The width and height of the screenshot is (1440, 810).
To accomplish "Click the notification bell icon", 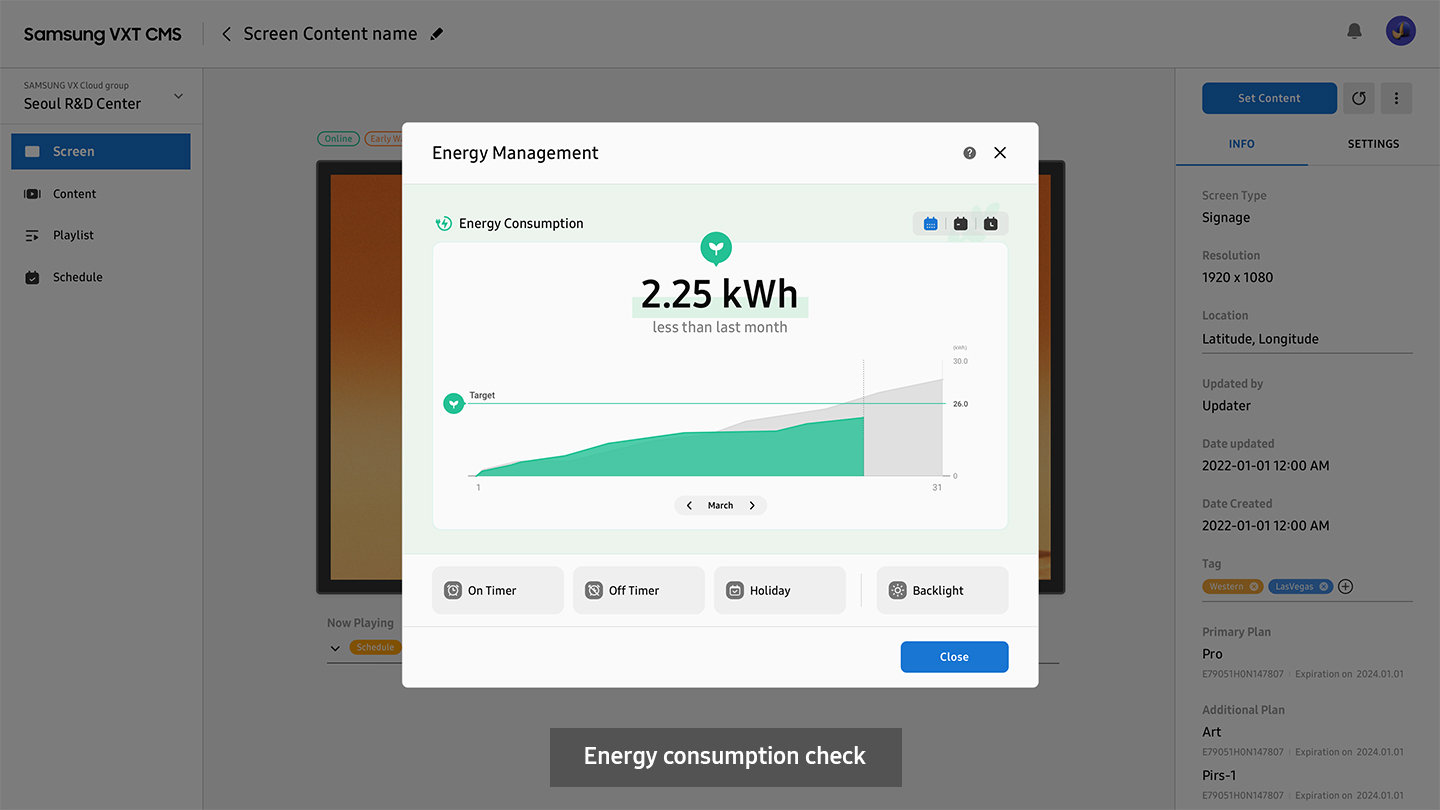I will coord(1354,31).
